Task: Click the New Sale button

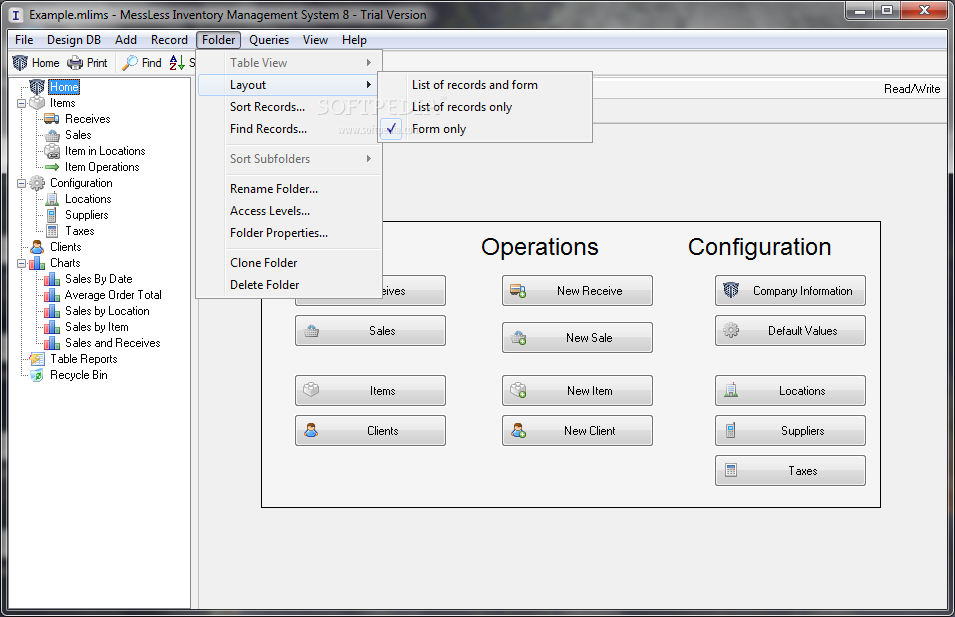Action: [x=577, y=337]
